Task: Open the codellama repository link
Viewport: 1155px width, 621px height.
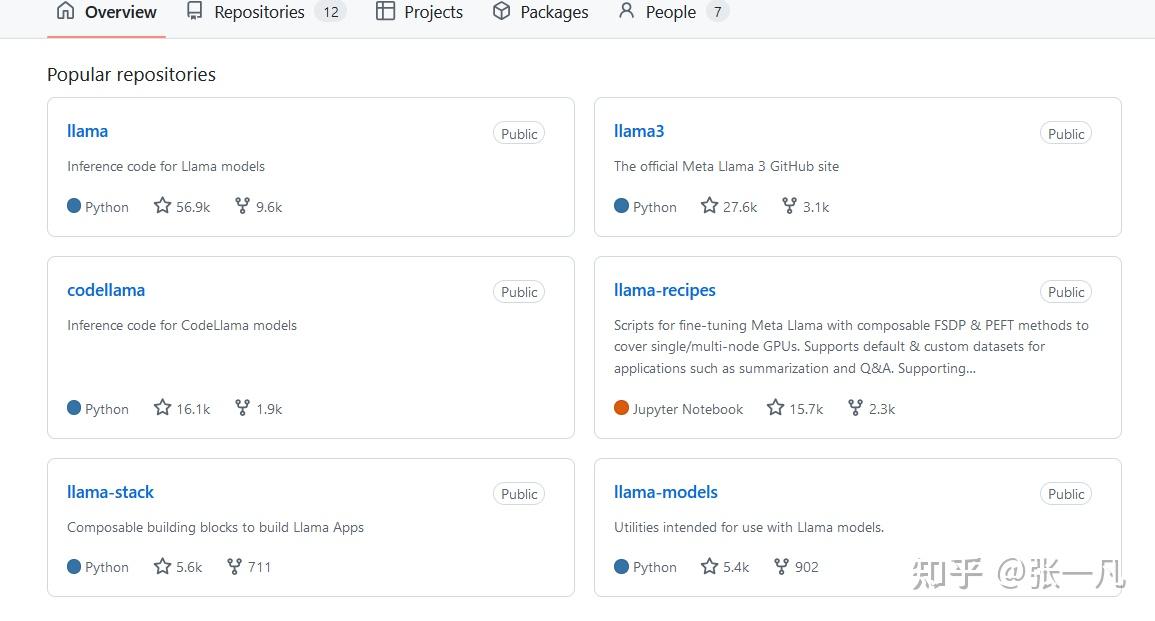Action: click(106, 290)
